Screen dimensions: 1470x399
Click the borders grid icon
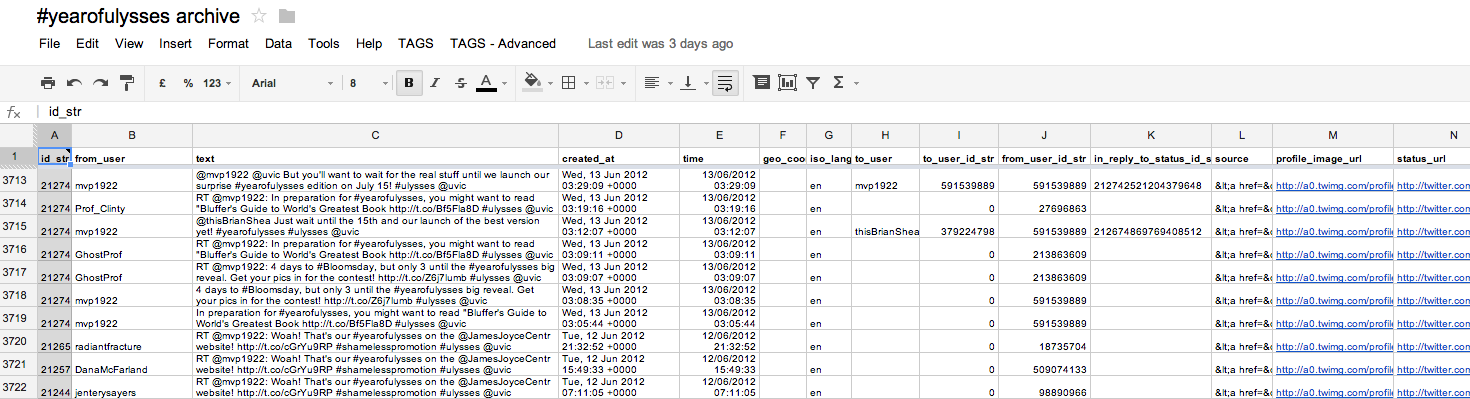(x=568, y=83)
